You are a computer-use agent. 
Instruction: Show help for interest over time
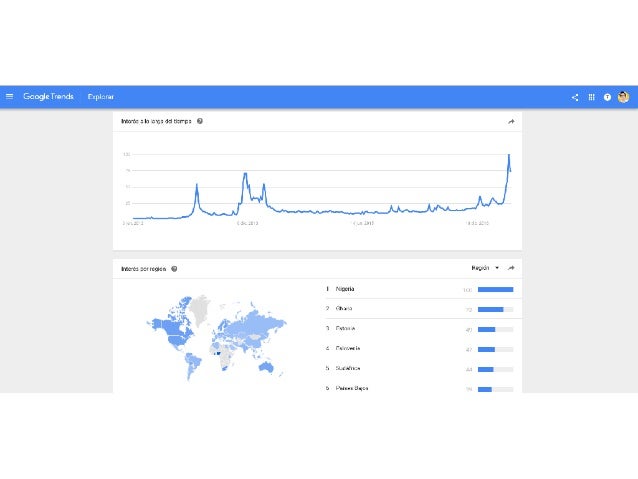pos(200,121)
